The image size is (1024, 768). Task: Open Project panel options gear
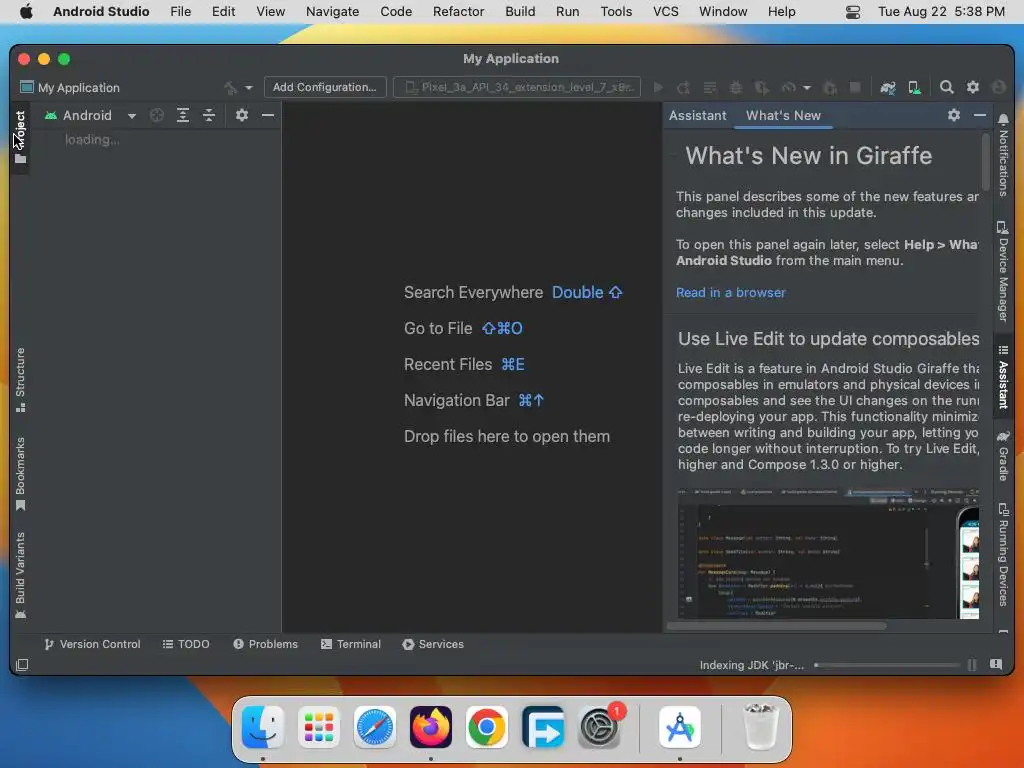pyautogui.click(x=242, y=115)
